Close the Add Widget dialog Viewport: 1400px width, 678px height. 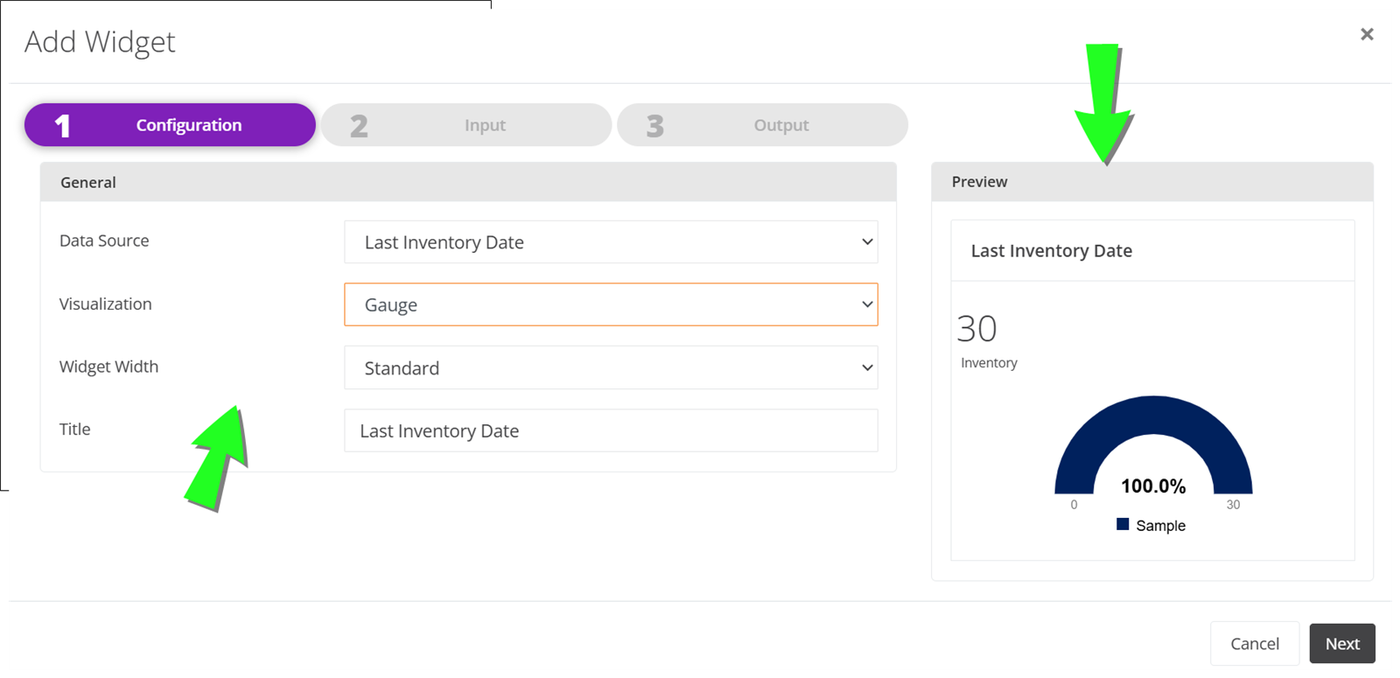[x=1366, y=34]
